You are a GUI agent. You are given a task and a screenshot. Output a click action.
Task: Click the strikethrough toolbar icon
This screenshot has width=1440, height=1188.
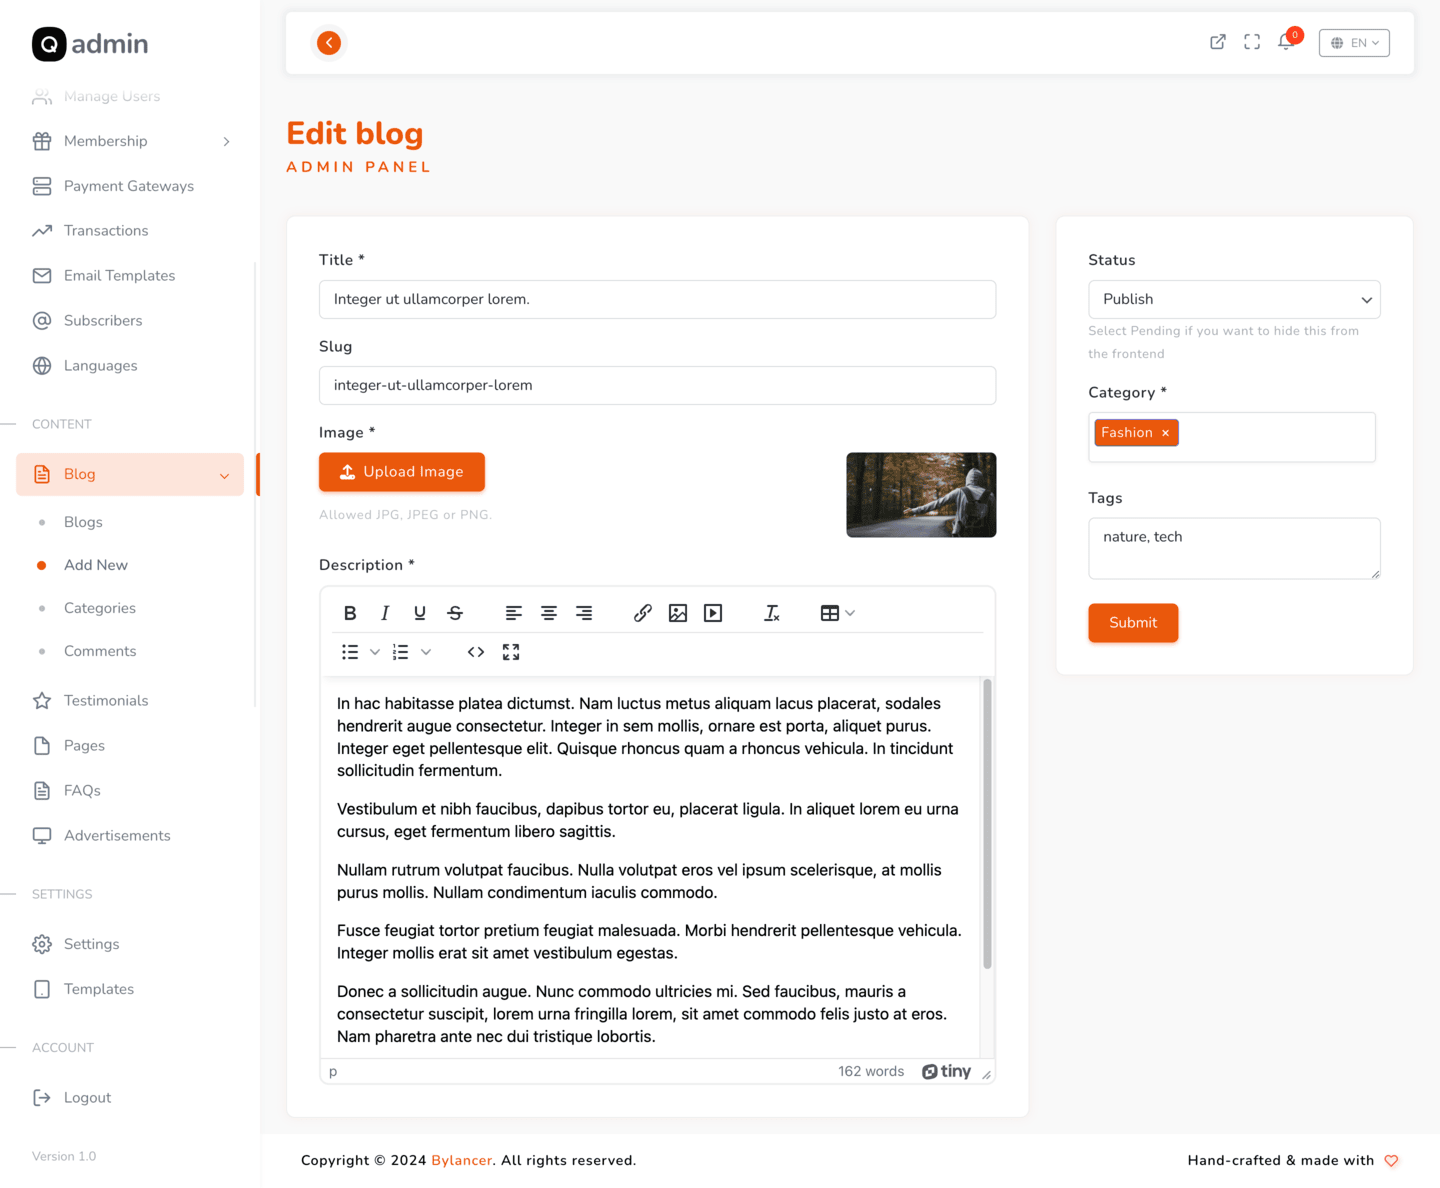pyautogui.click(x=455, y=613)
